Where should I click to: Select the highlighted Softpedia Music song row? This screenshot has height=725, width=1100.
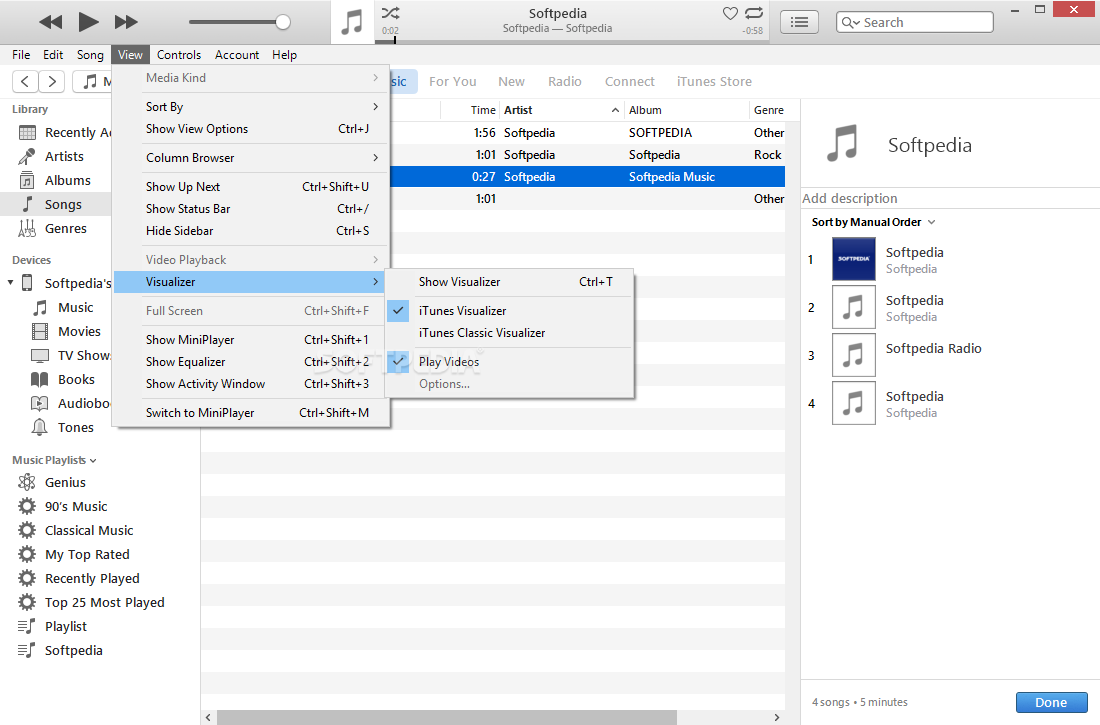(x=587, y=177)
